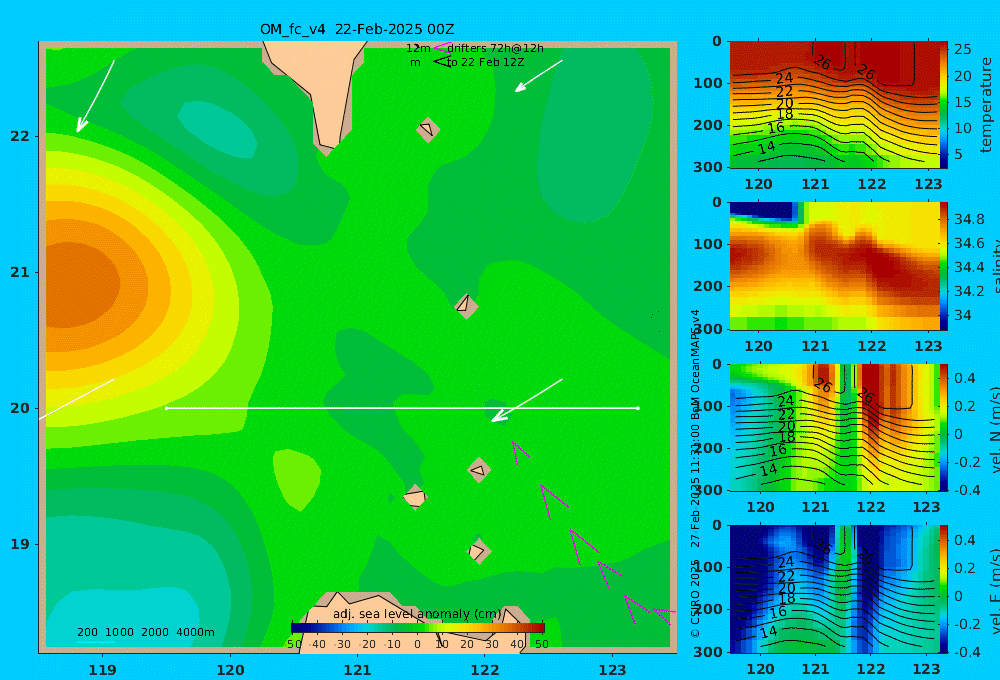Click the magenta drifter arrow in the legend
This screenshot has height=680, width=1000.
[x=441, y=47]
